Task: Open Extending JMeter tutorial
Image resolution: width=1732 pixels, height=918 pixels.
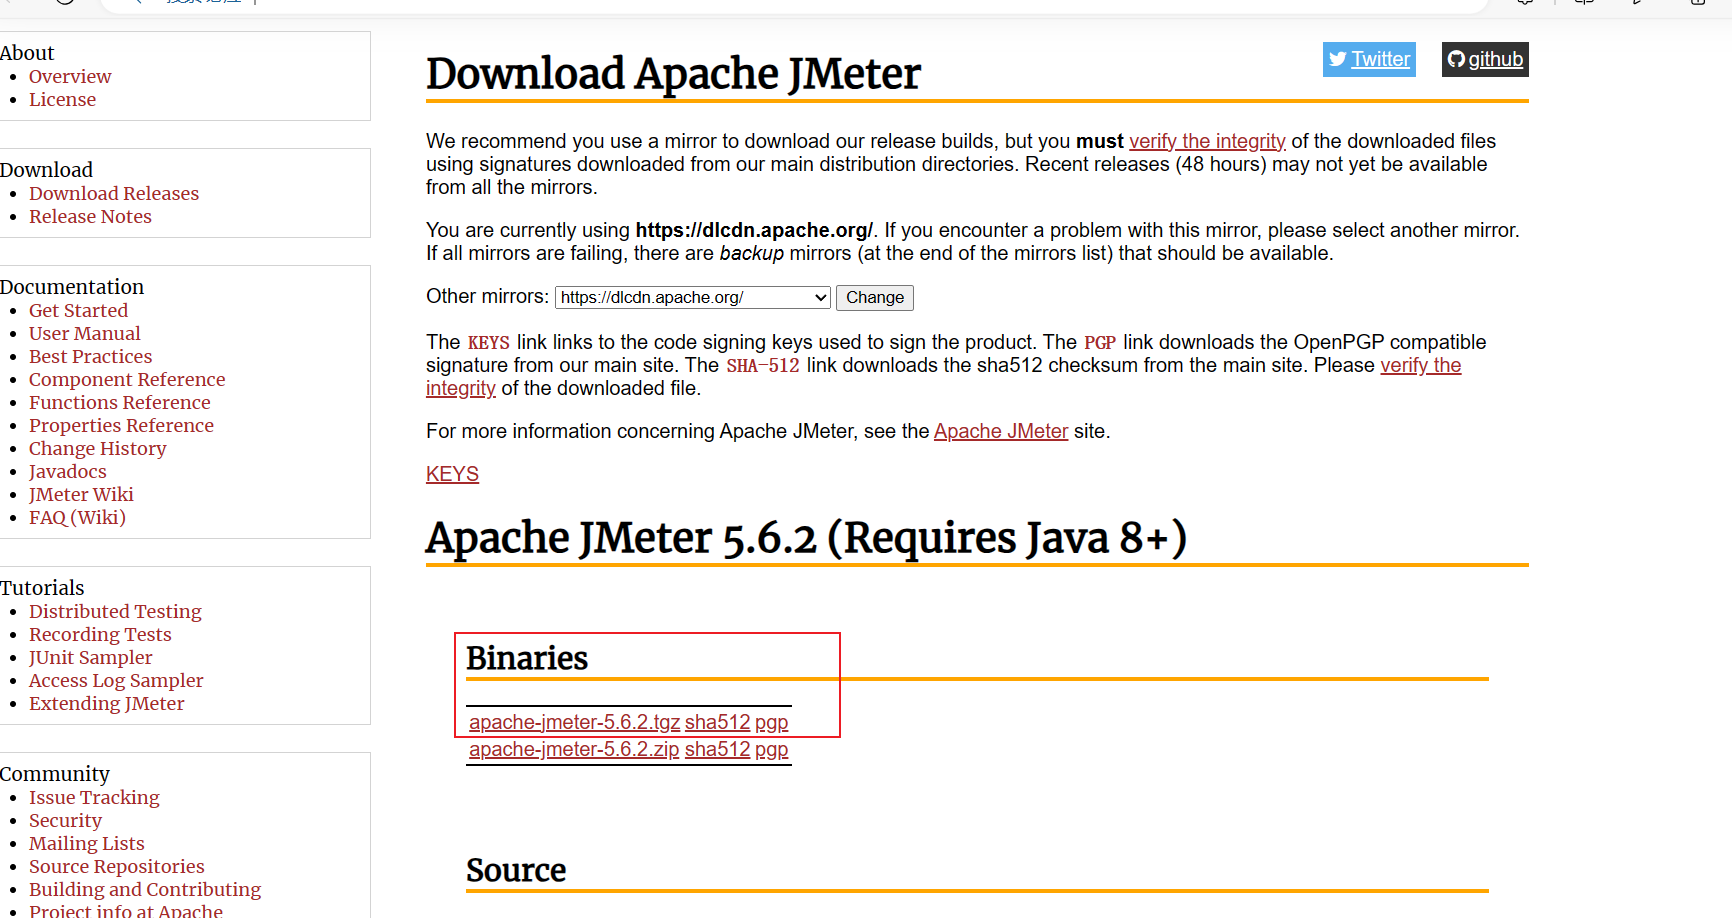Action: click(106, 704)
